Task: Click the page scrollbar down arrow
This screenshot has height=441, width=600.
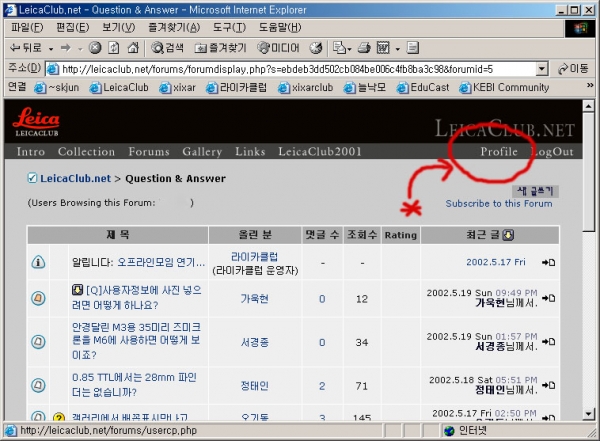Action: (x=589, y=414)
